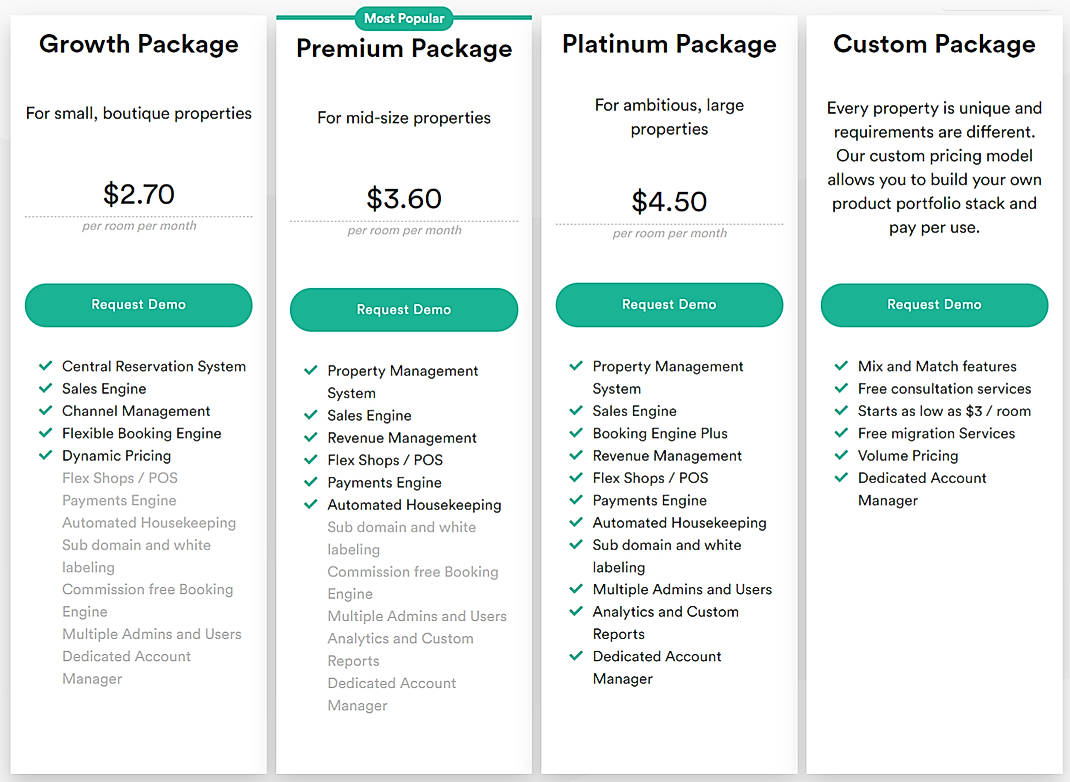Click the checkmark beside Booking Engine Plus
The height and width of the screenshot is (782, 1070).
576,433
